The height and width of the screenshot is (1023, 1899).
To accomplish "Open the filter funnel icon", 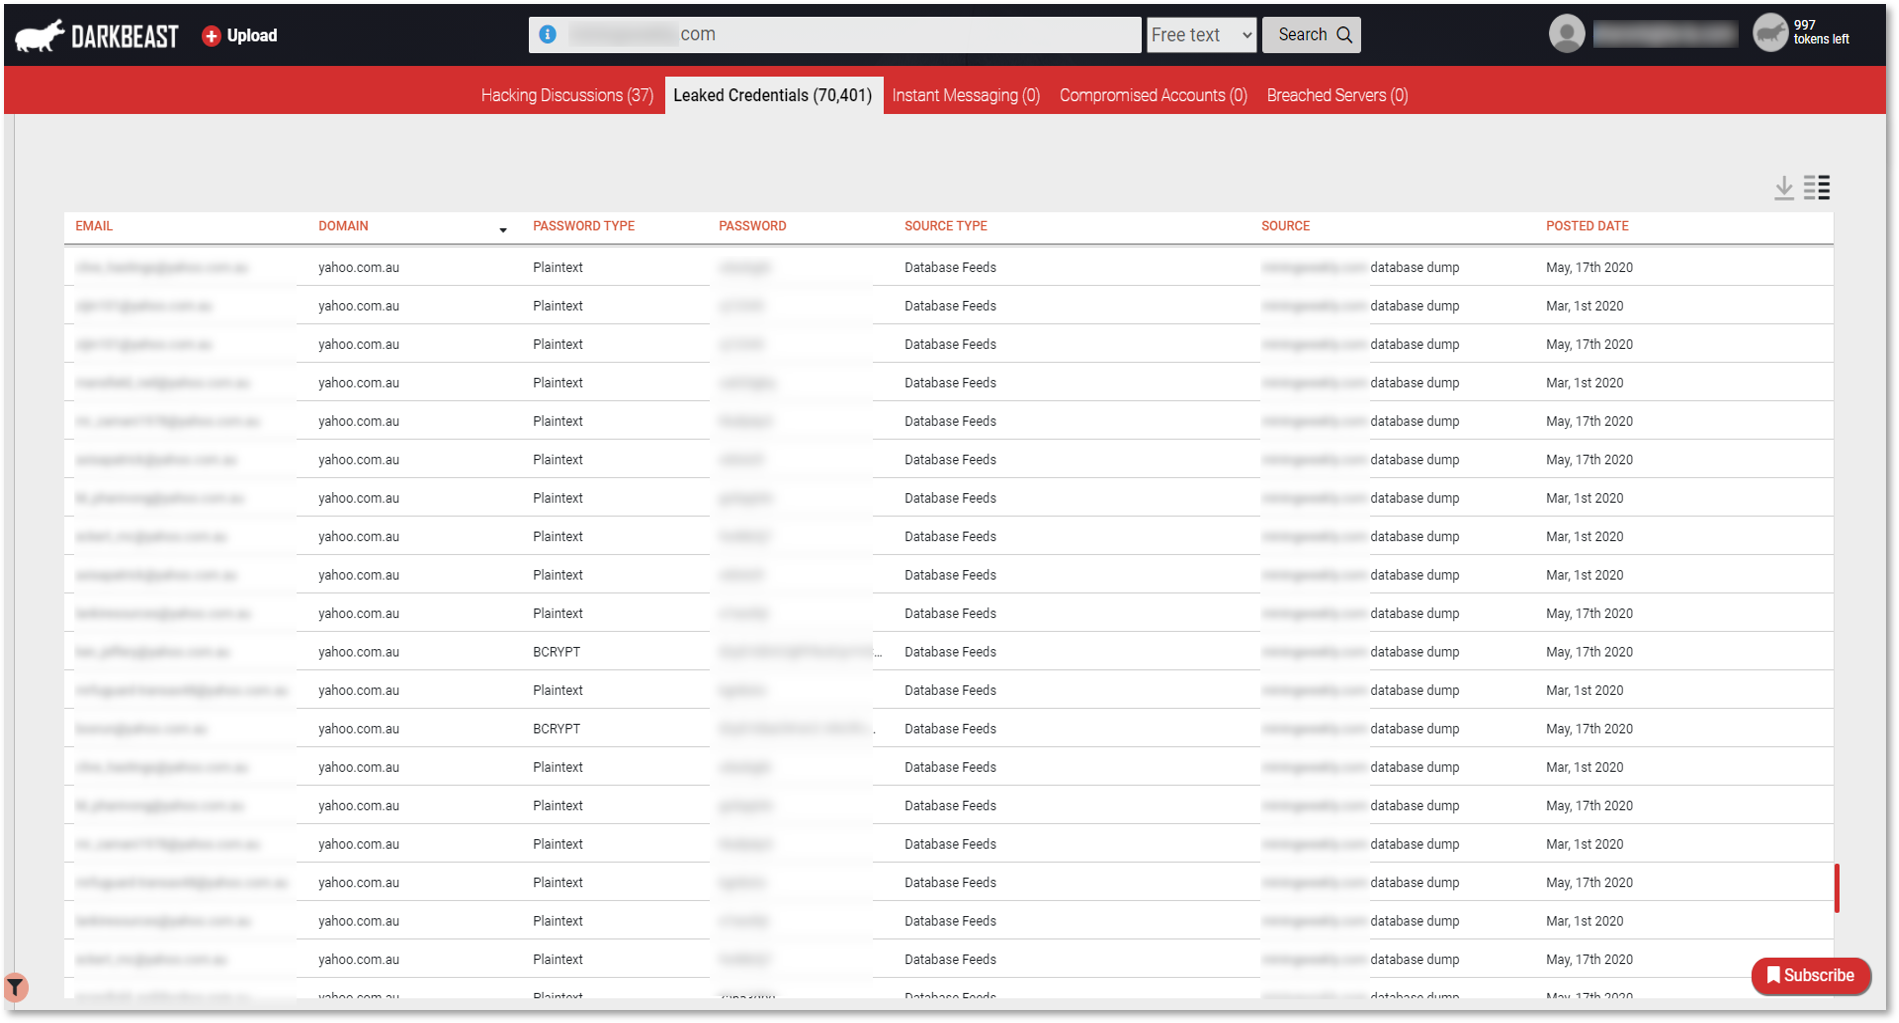I will [x=15, y=987].
